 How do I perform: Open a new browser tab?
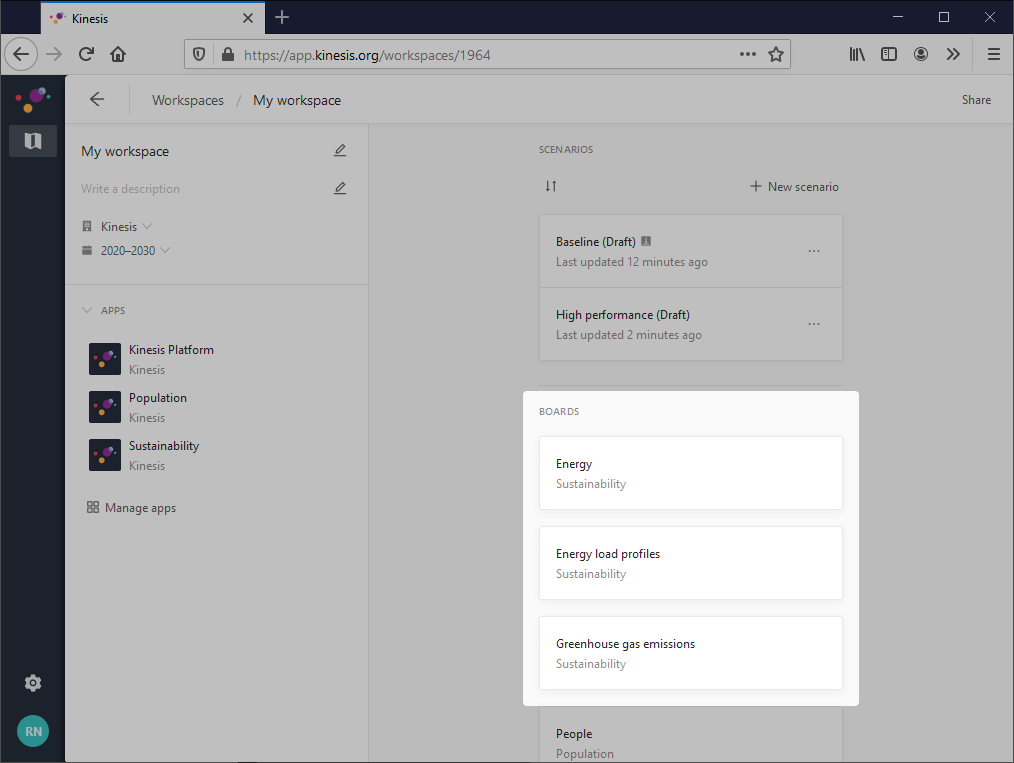282,17
